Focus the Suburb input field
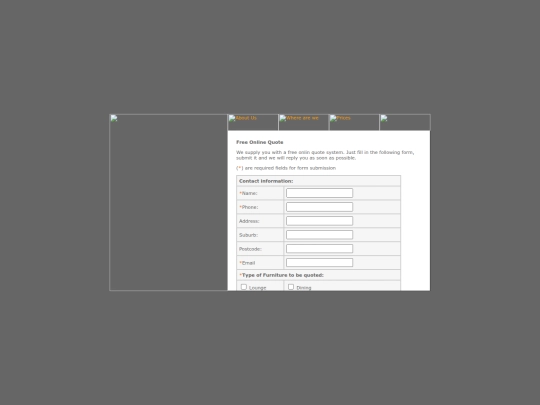The width and height of the screenshot is (540, 405). click(319, 235)
